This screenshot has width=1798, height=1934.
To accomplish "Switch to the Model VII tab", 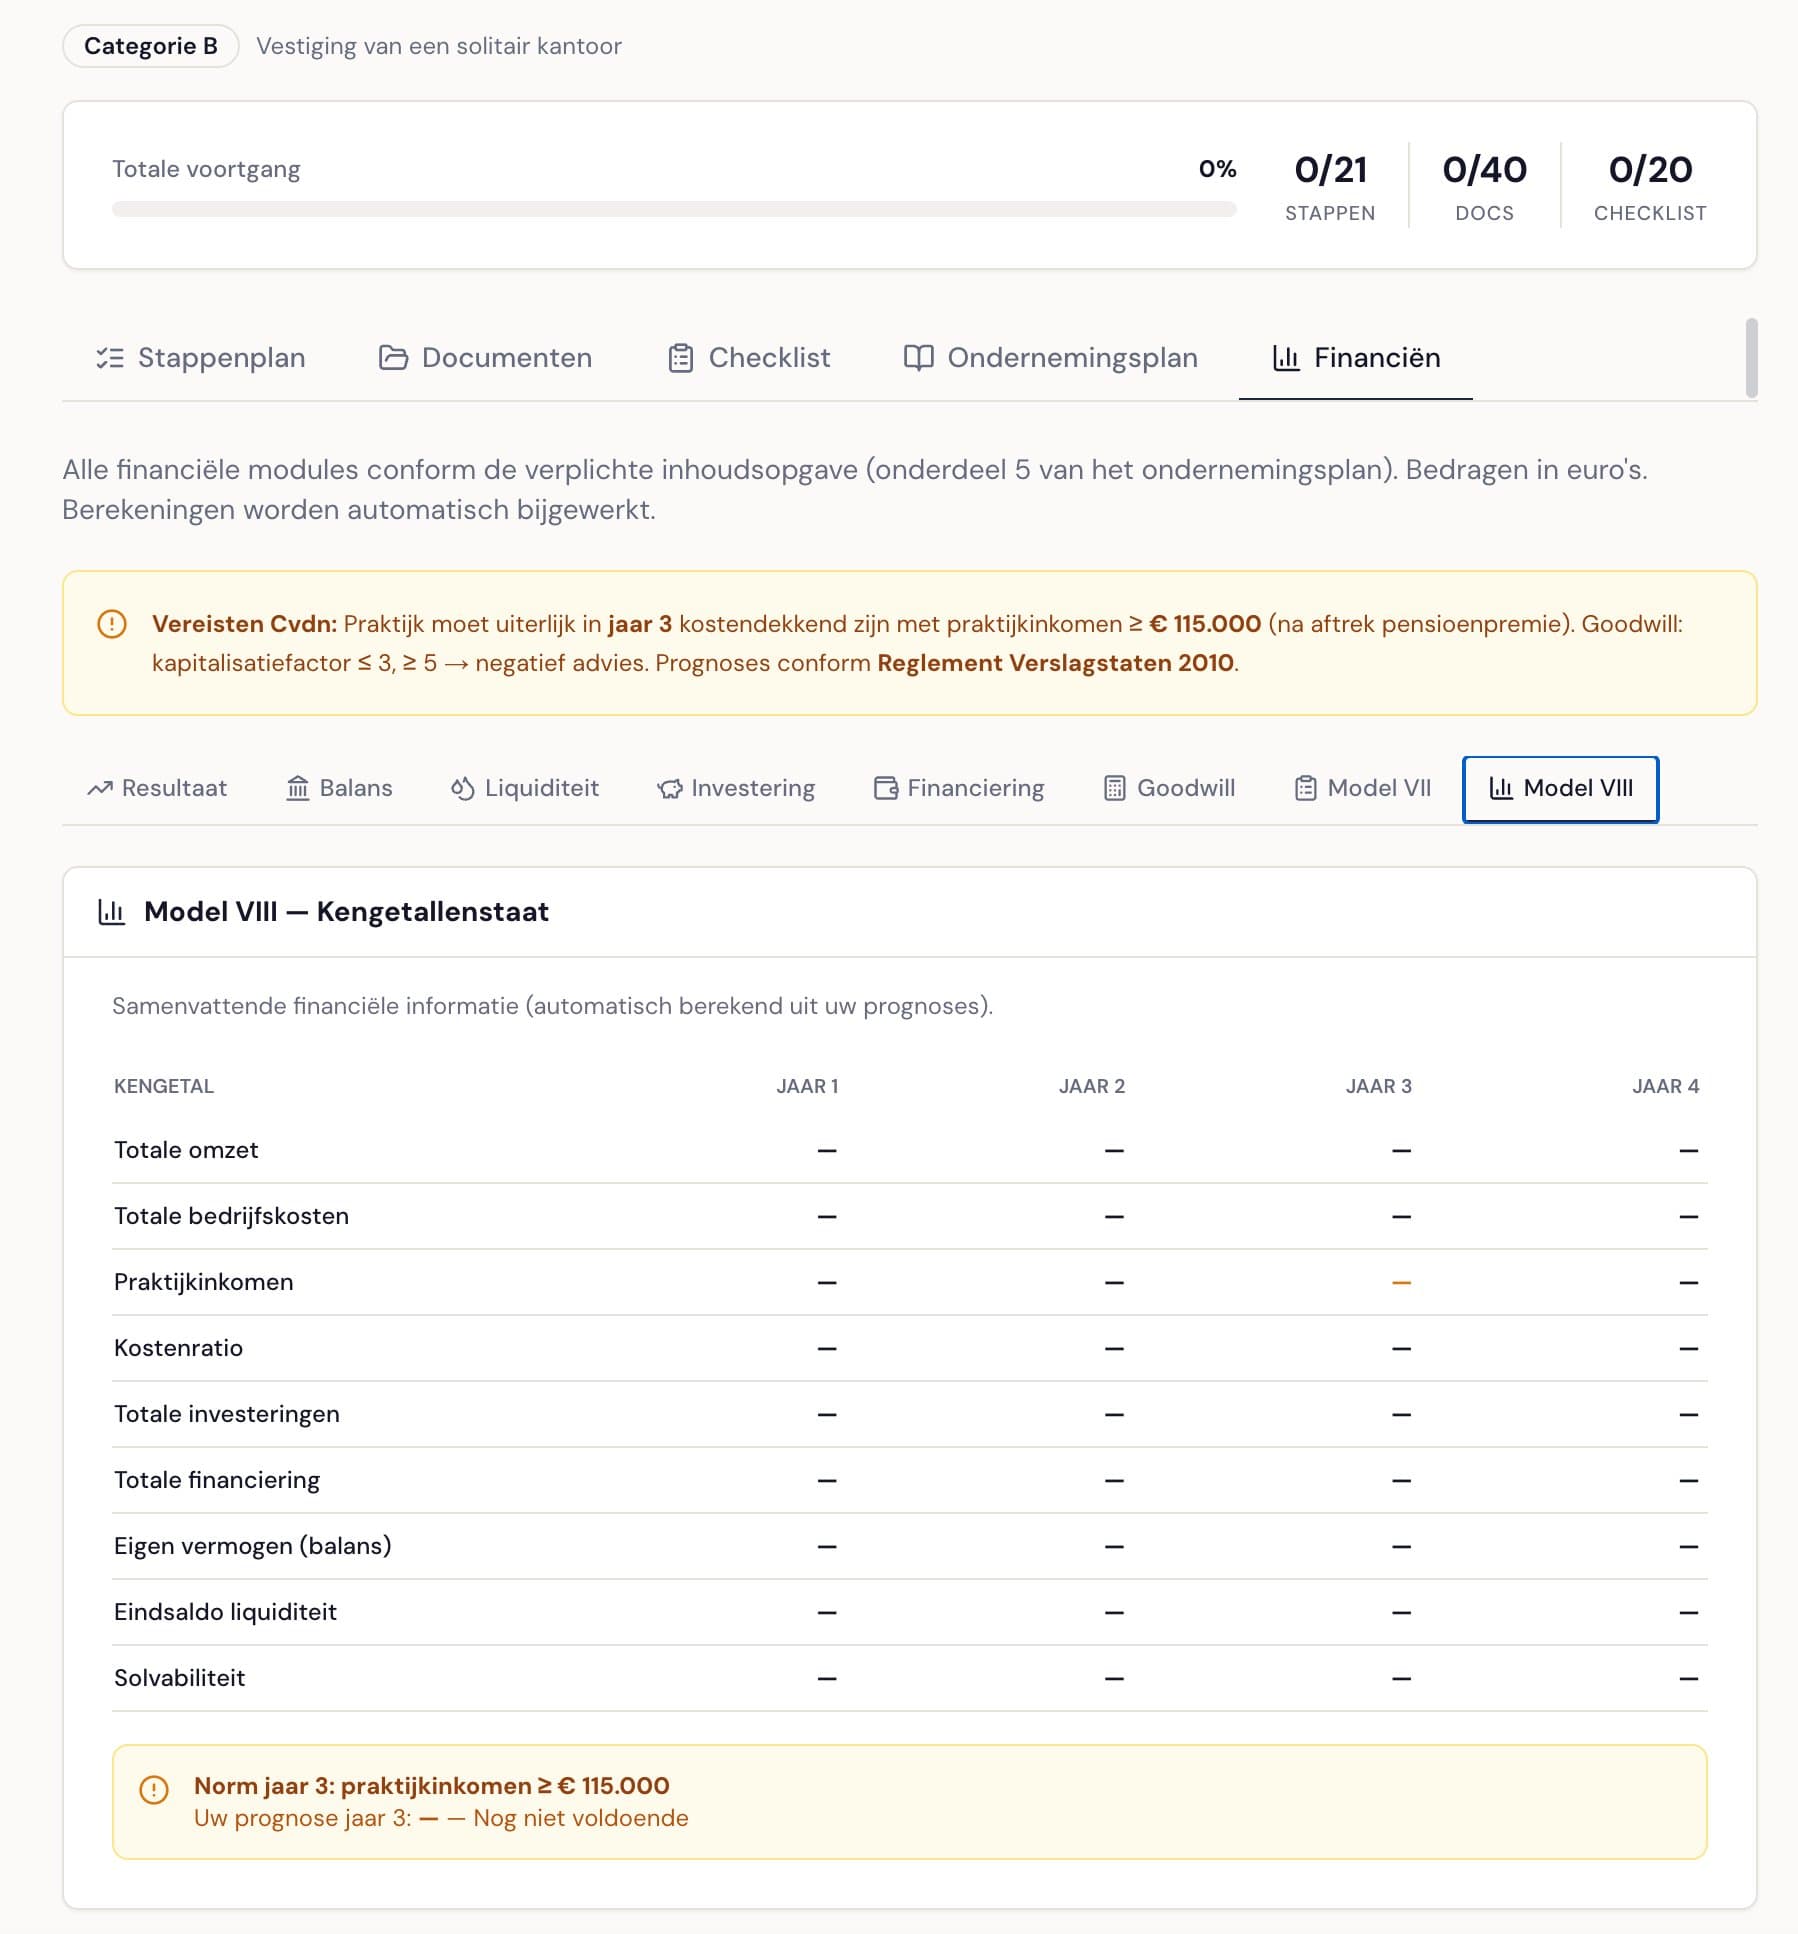I will point(1363,788).
